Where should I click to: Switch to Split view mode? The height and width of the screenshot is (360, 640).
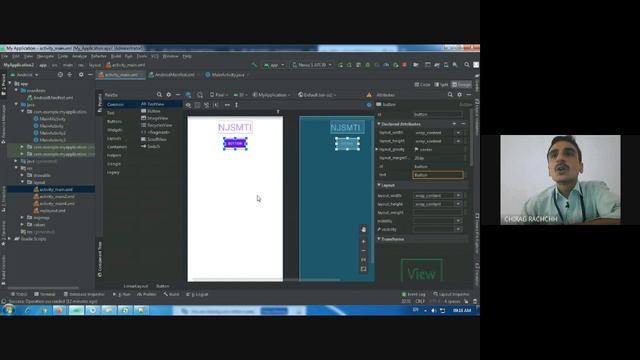441,84
